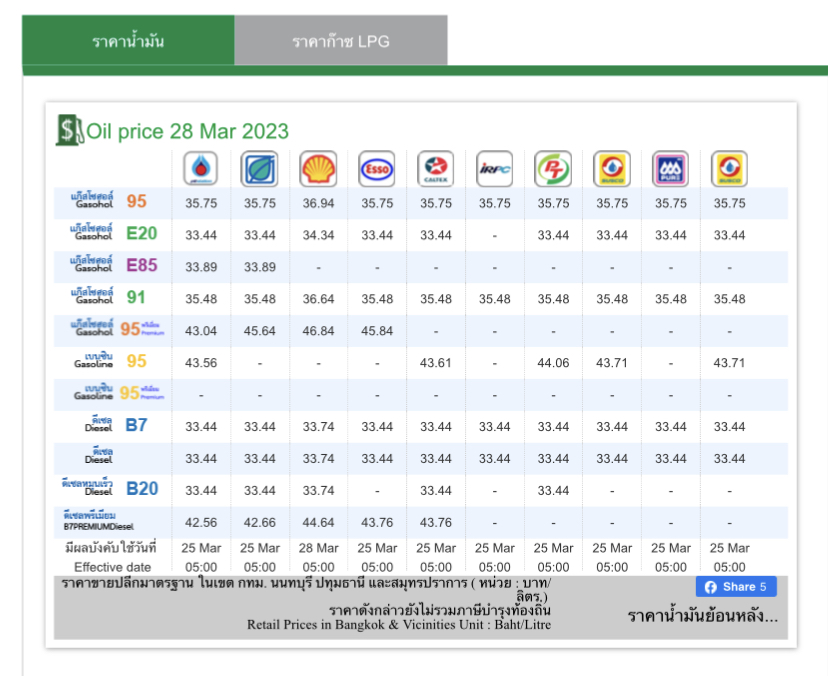Click the Esso brand logo

[x=377, y=168]
